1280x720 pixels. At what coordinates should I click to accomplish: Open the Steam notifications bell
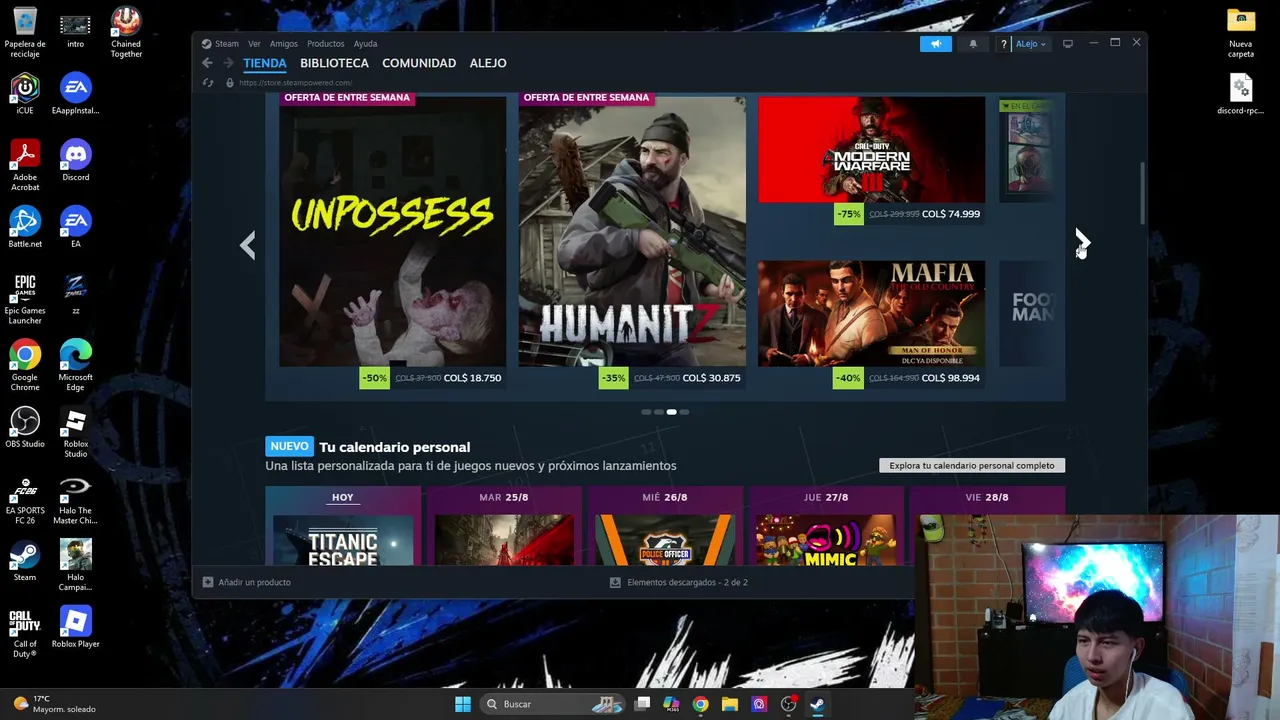(x=973, y=44)
